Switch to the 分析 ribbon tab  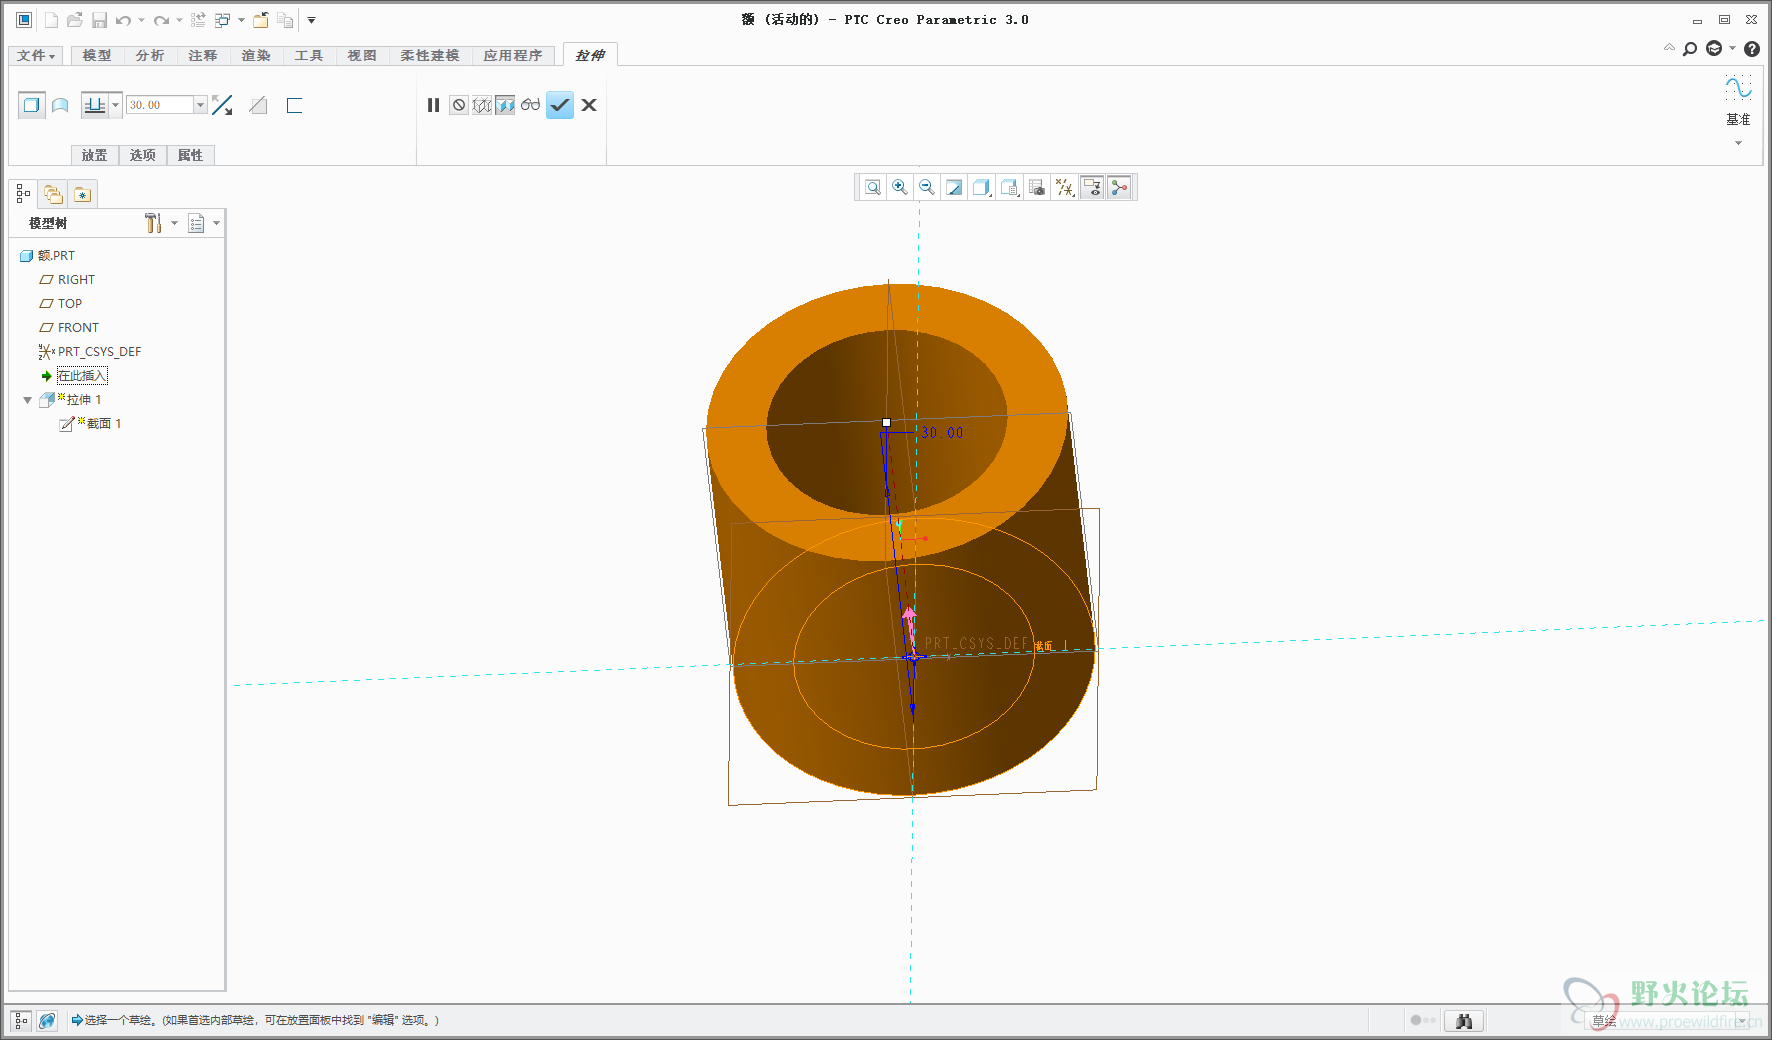150,56
